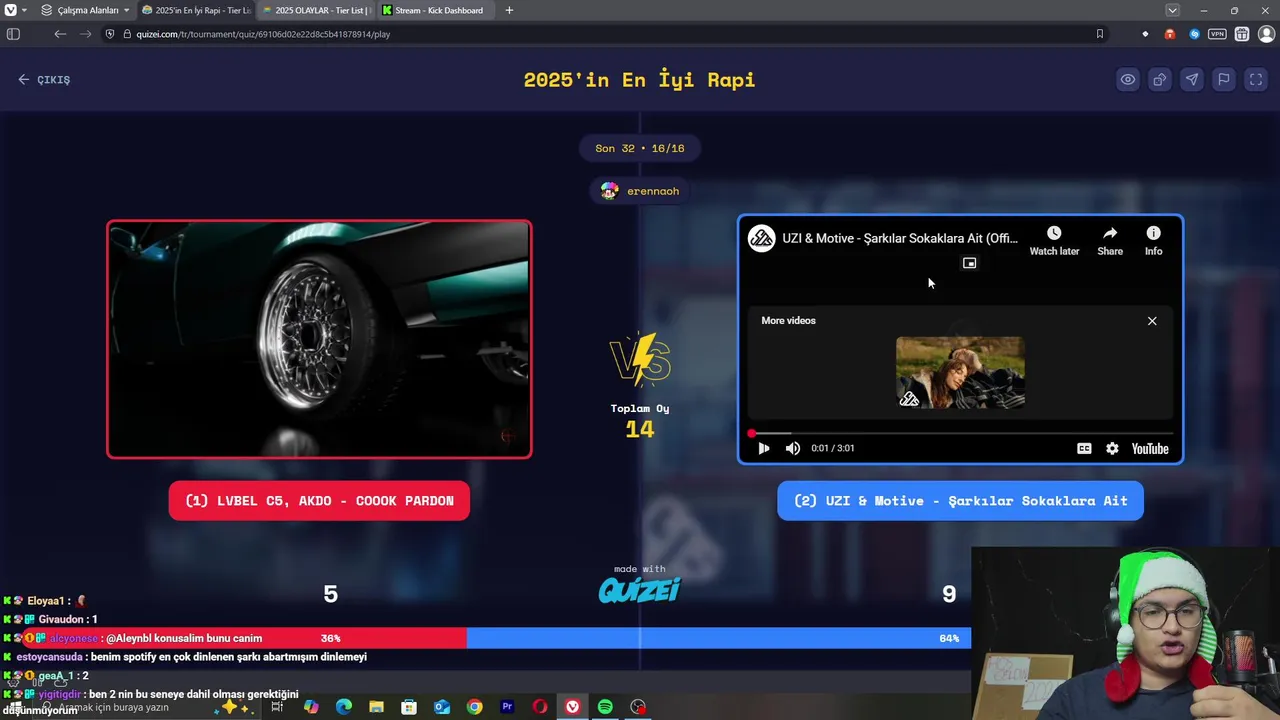Open Google Chrome from the taskbar
The image size is (1280, 720).
tap(474, 707)
